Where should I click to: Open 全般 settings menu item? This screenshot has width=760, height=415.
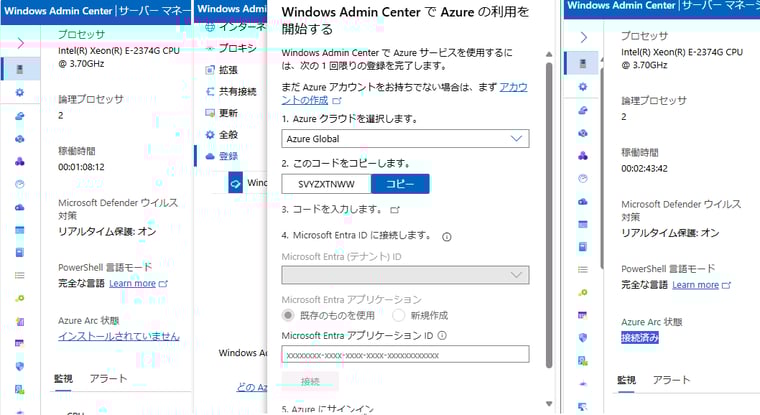click(x=222, y=135)
